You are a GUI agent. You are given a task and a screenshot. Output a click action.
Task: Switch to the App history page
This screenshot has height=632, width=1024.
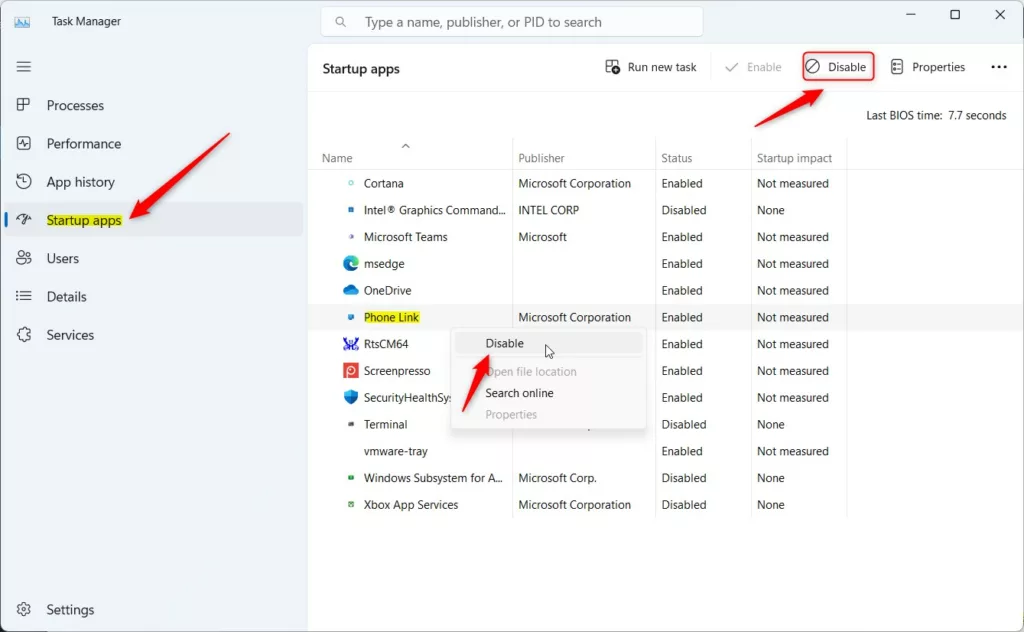[154, 182]
